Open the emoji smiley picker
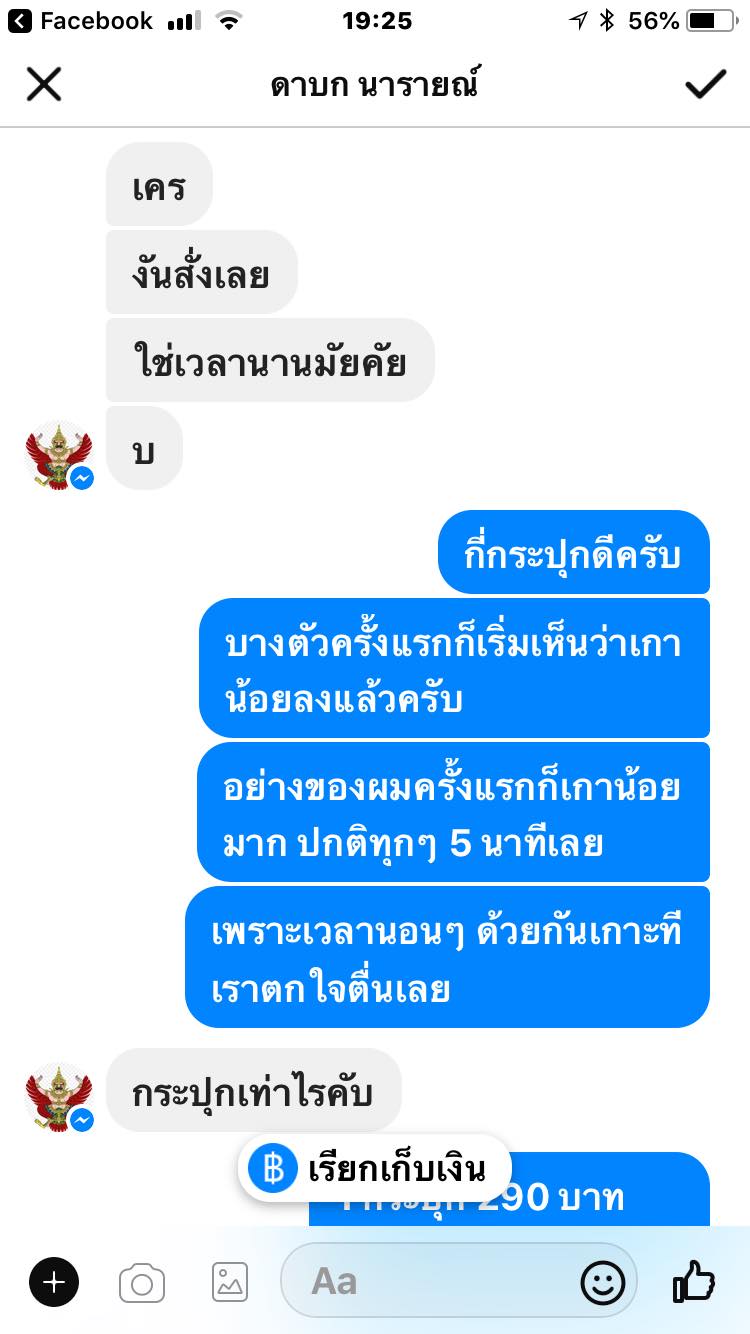The width and height of the screenshot is (750, 1334). [x=603, y=1282]
